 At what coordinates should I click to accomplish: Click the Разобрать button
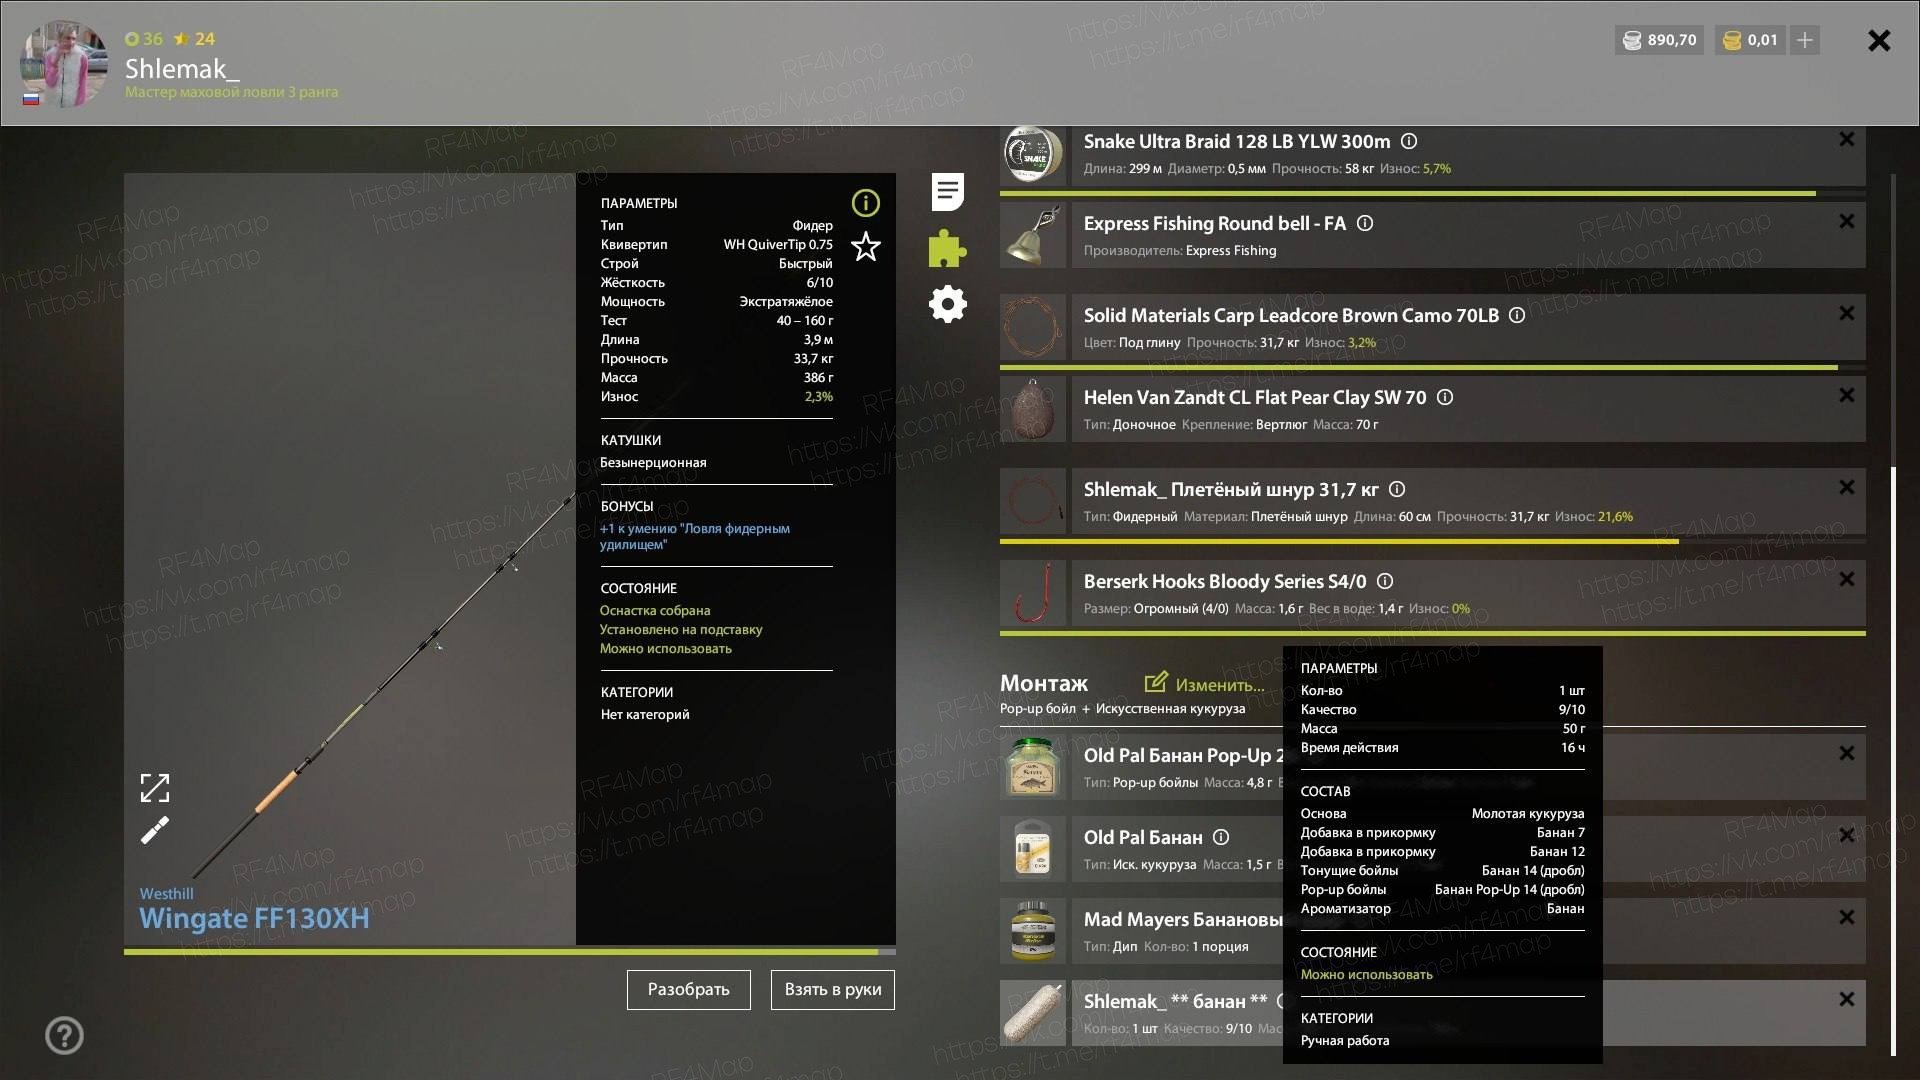pos(689,990)
